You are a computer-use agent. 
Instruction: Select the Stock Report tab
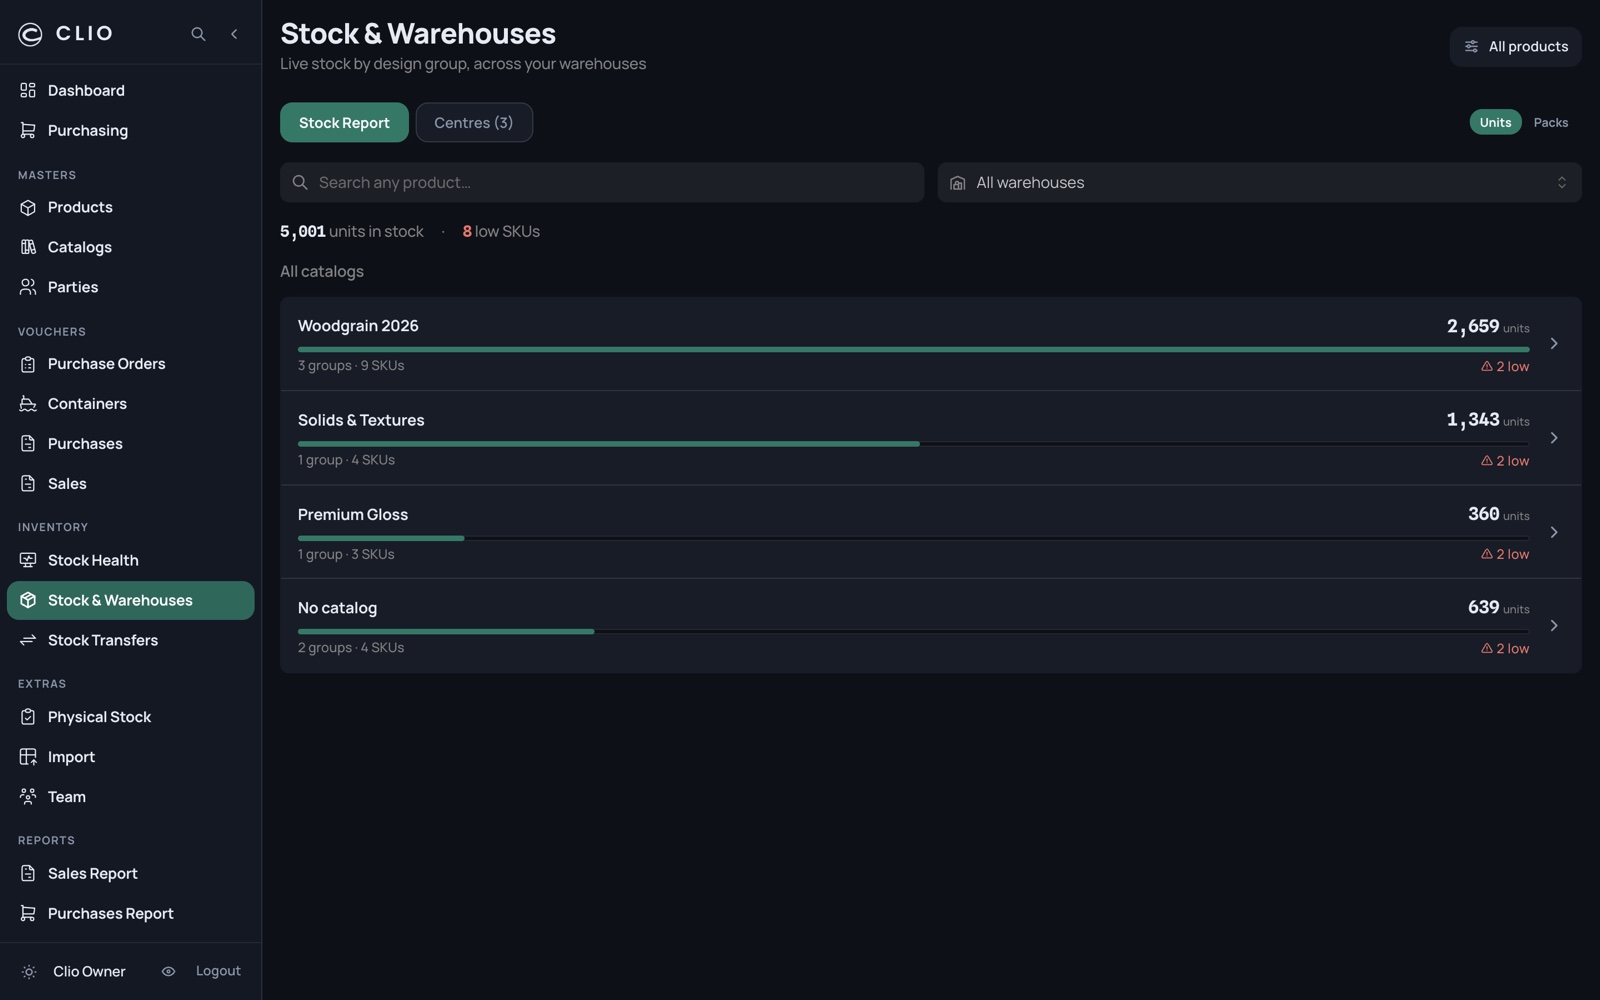tap(344, 123)
